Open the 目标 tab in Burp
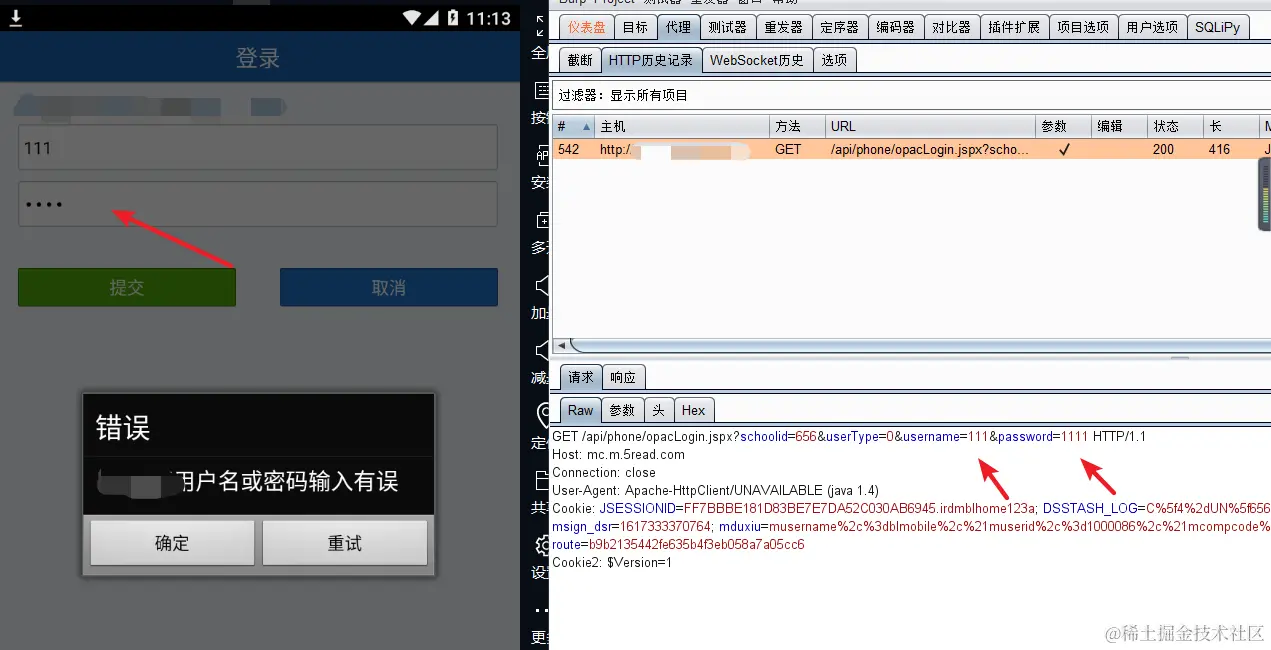1271x650 pixels. click(x=635, y=27)
